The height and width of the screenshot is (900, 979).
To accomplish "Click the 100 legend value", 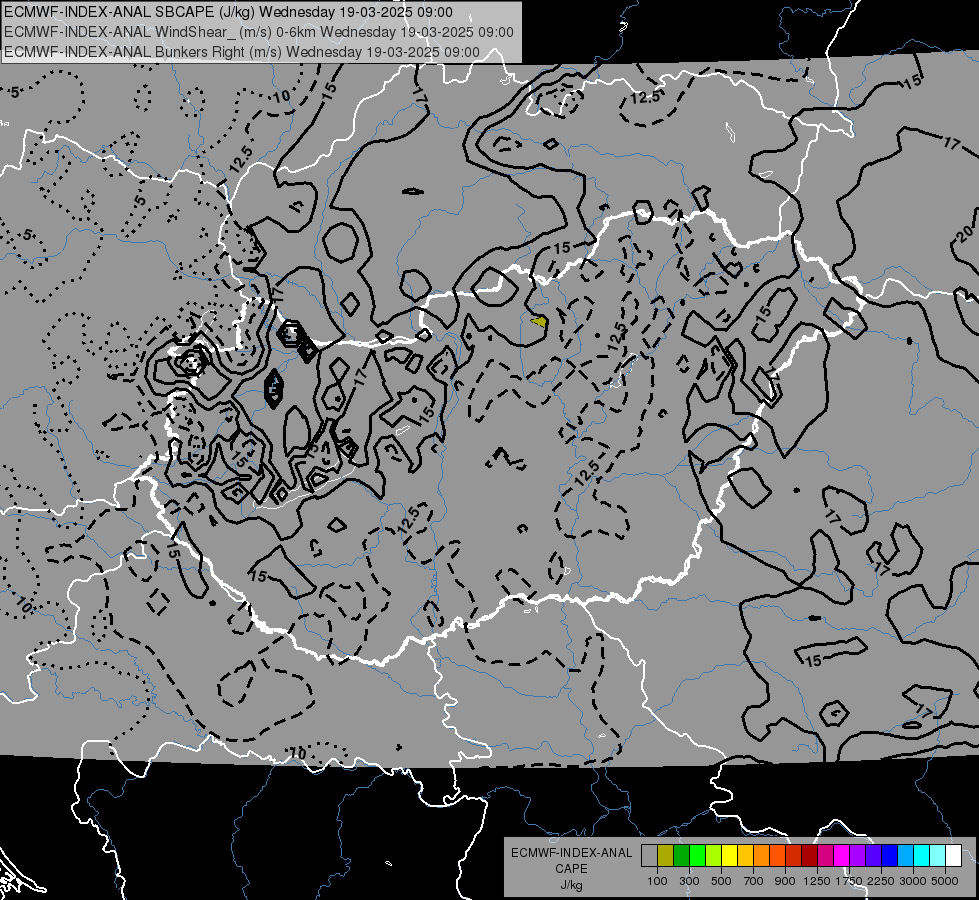I will tap(657, 881).
